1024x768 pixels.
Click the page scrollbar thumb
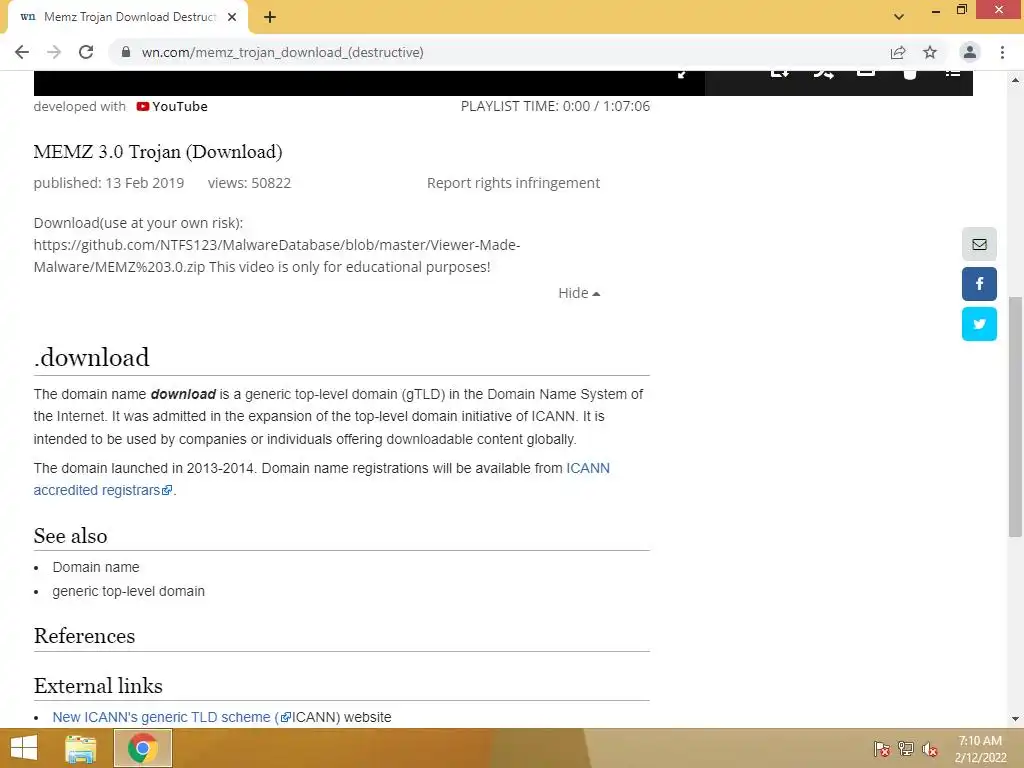[x=1015, y=417]
